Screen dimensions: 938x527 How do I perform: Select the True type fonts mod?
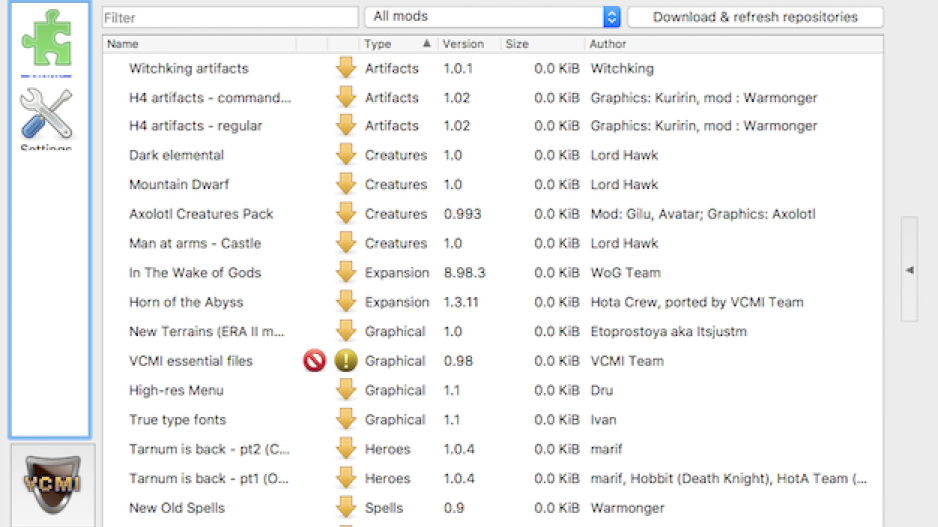click(177, 420)
